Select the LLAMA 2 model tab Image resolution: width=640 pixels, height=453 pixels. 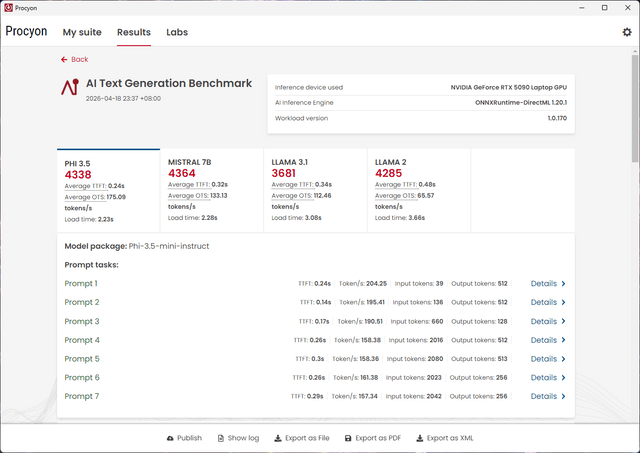(419, 191)
